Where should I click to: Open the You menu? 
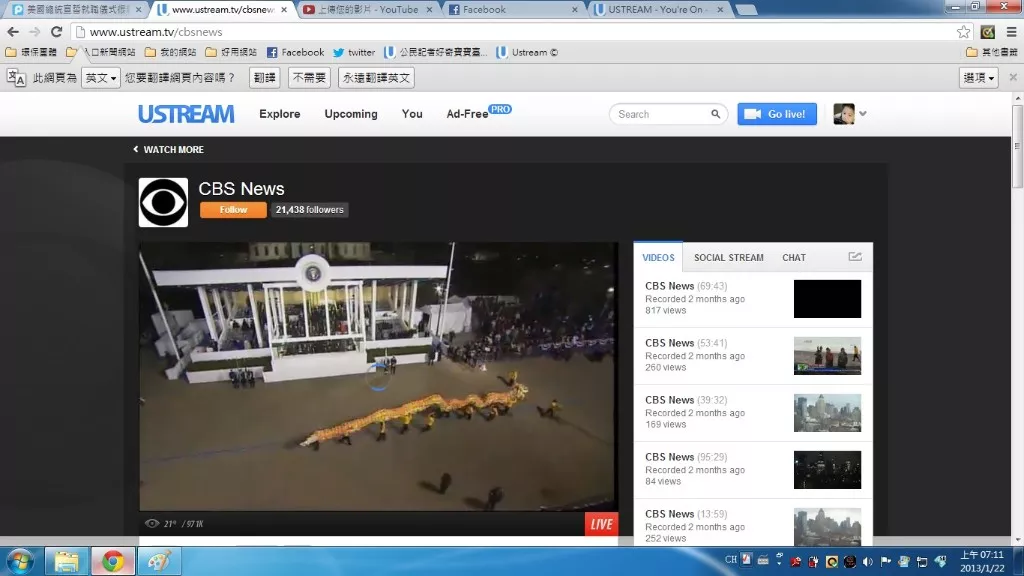tap(412, 114)
